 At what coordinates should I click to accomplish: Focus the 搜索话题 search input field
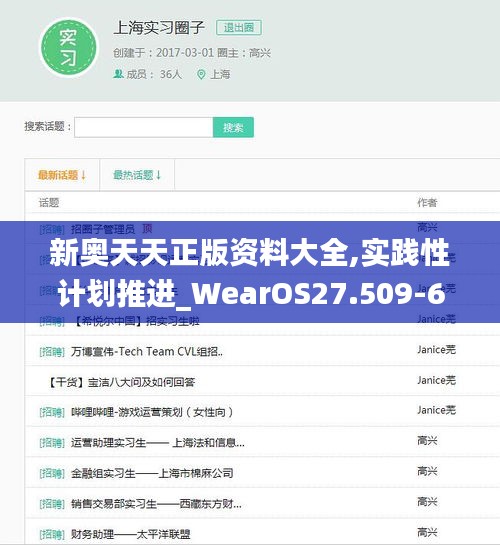point(144,127)
